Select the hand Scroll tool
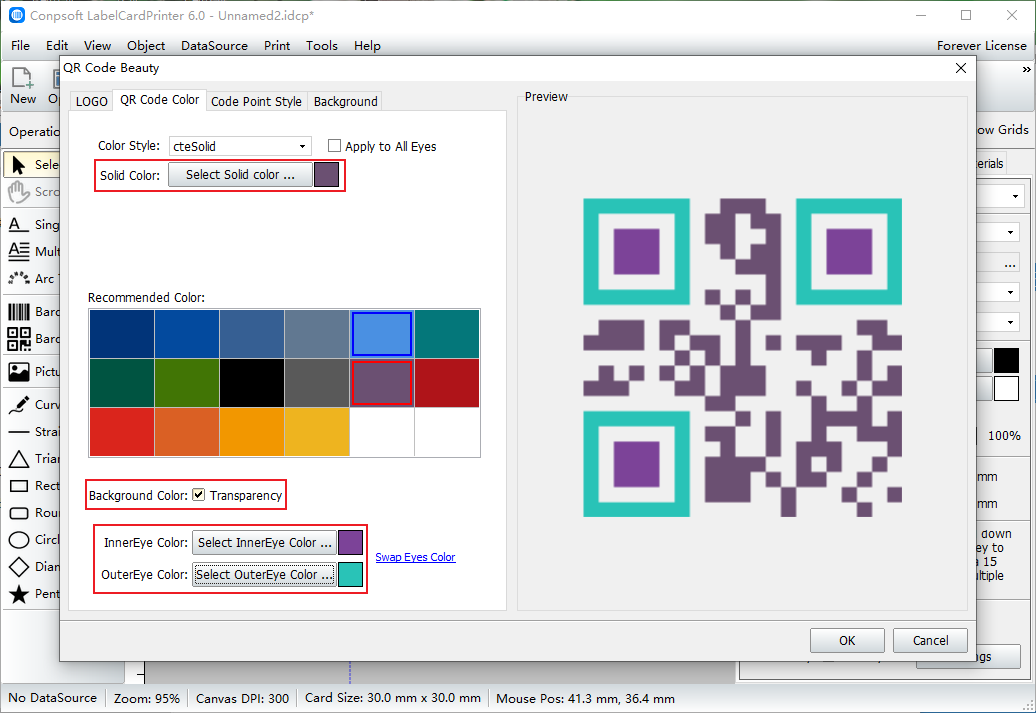1036x713 pixels. tap(32, 192)
